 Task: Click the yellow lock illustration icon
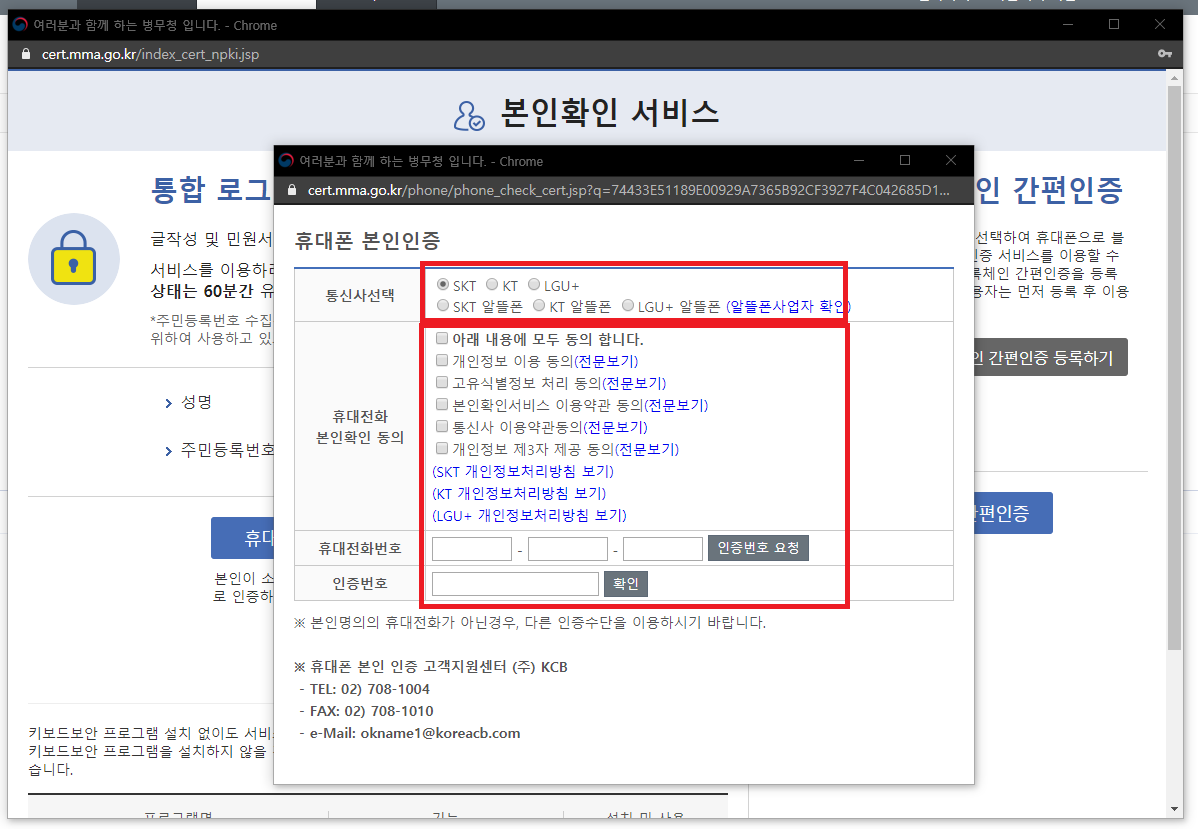(74, 259)
